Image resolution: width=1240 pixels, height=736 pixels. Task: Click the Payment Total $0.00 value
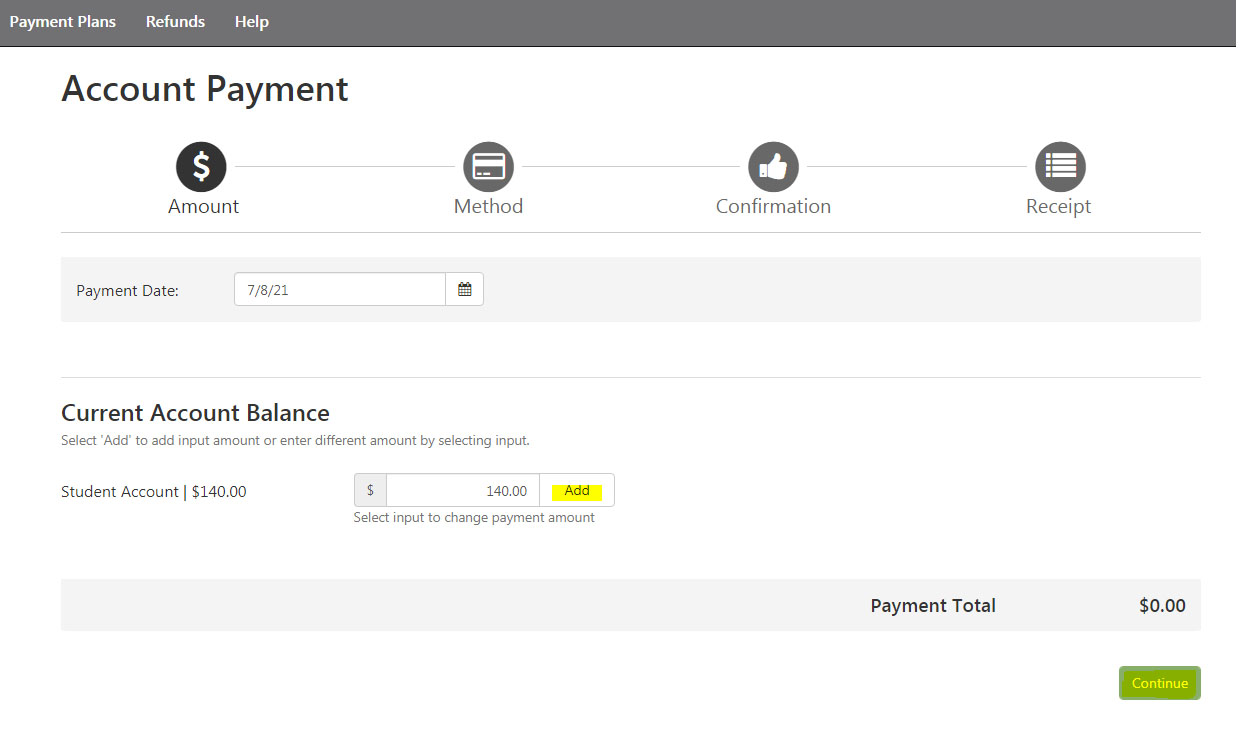(1162, 606)
